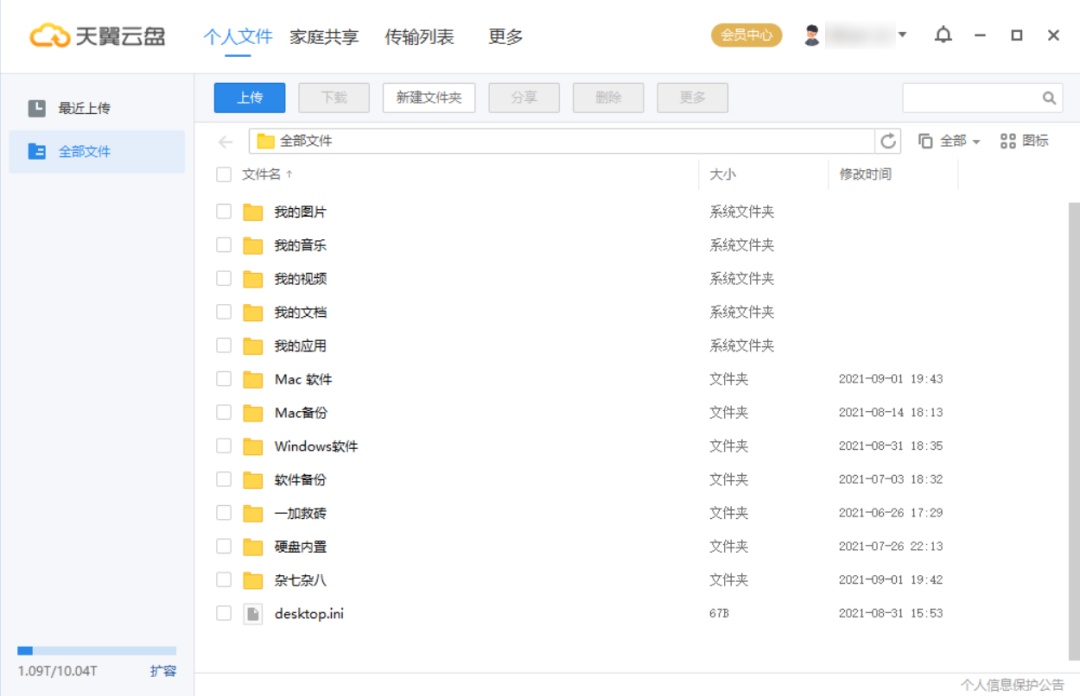1080x696 pixels.
Task: Click the storage usage progress bar
Action: (x=96, y=650)
